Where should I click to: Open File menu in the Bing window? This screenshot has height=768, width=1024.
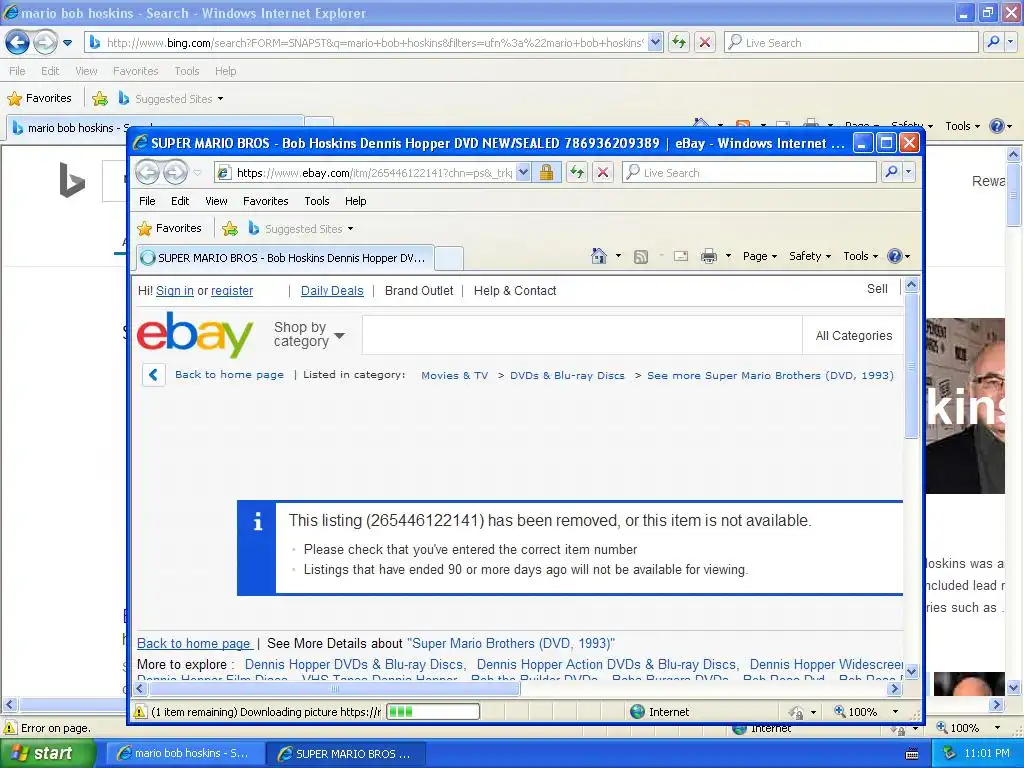(x=17, y=71)
